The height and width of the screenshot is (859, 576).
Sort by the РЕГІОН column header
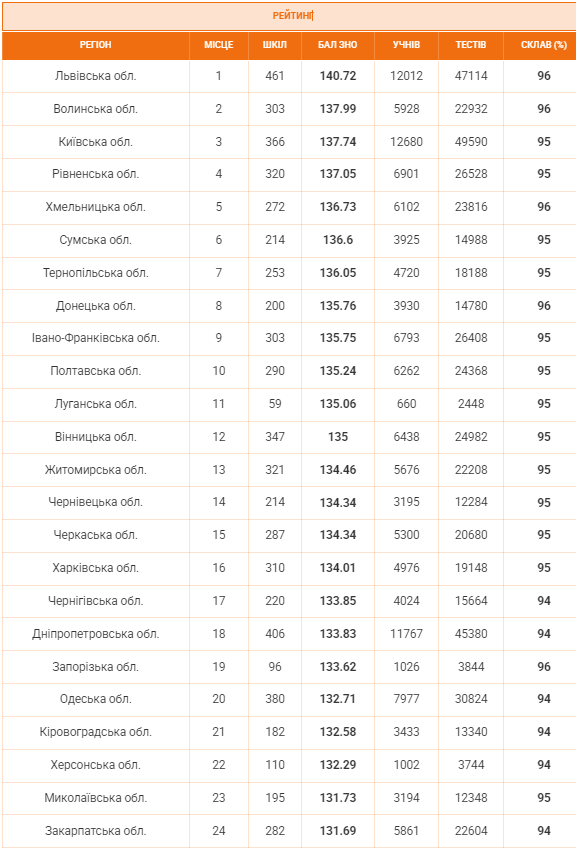[x=95, y=45]
